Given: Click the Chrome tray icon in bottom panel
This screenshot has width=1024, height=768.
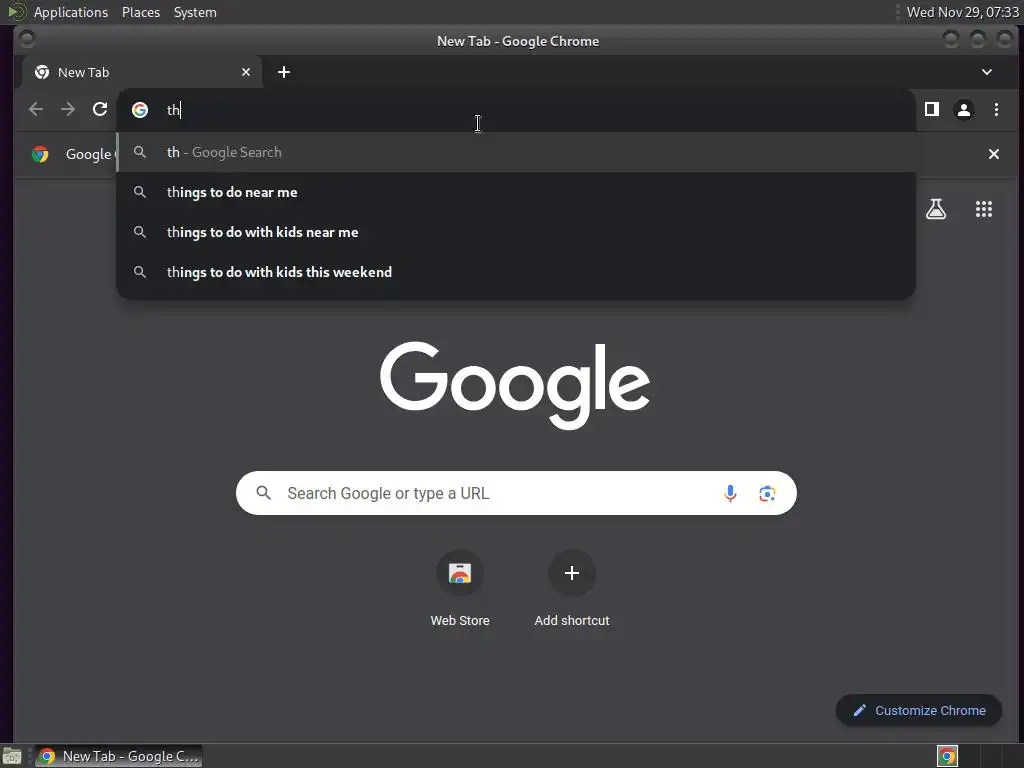Looking at the screenshot, I should [947, 756].
